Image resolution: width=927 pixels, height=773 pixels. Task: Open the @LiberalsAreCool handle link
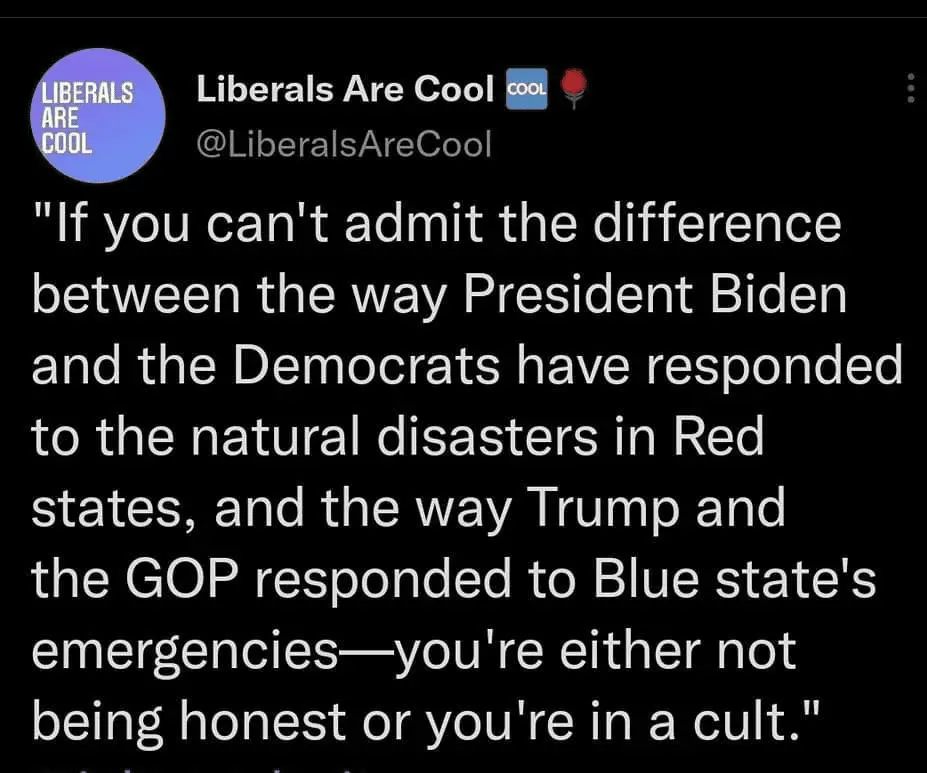tap(343, 144)
